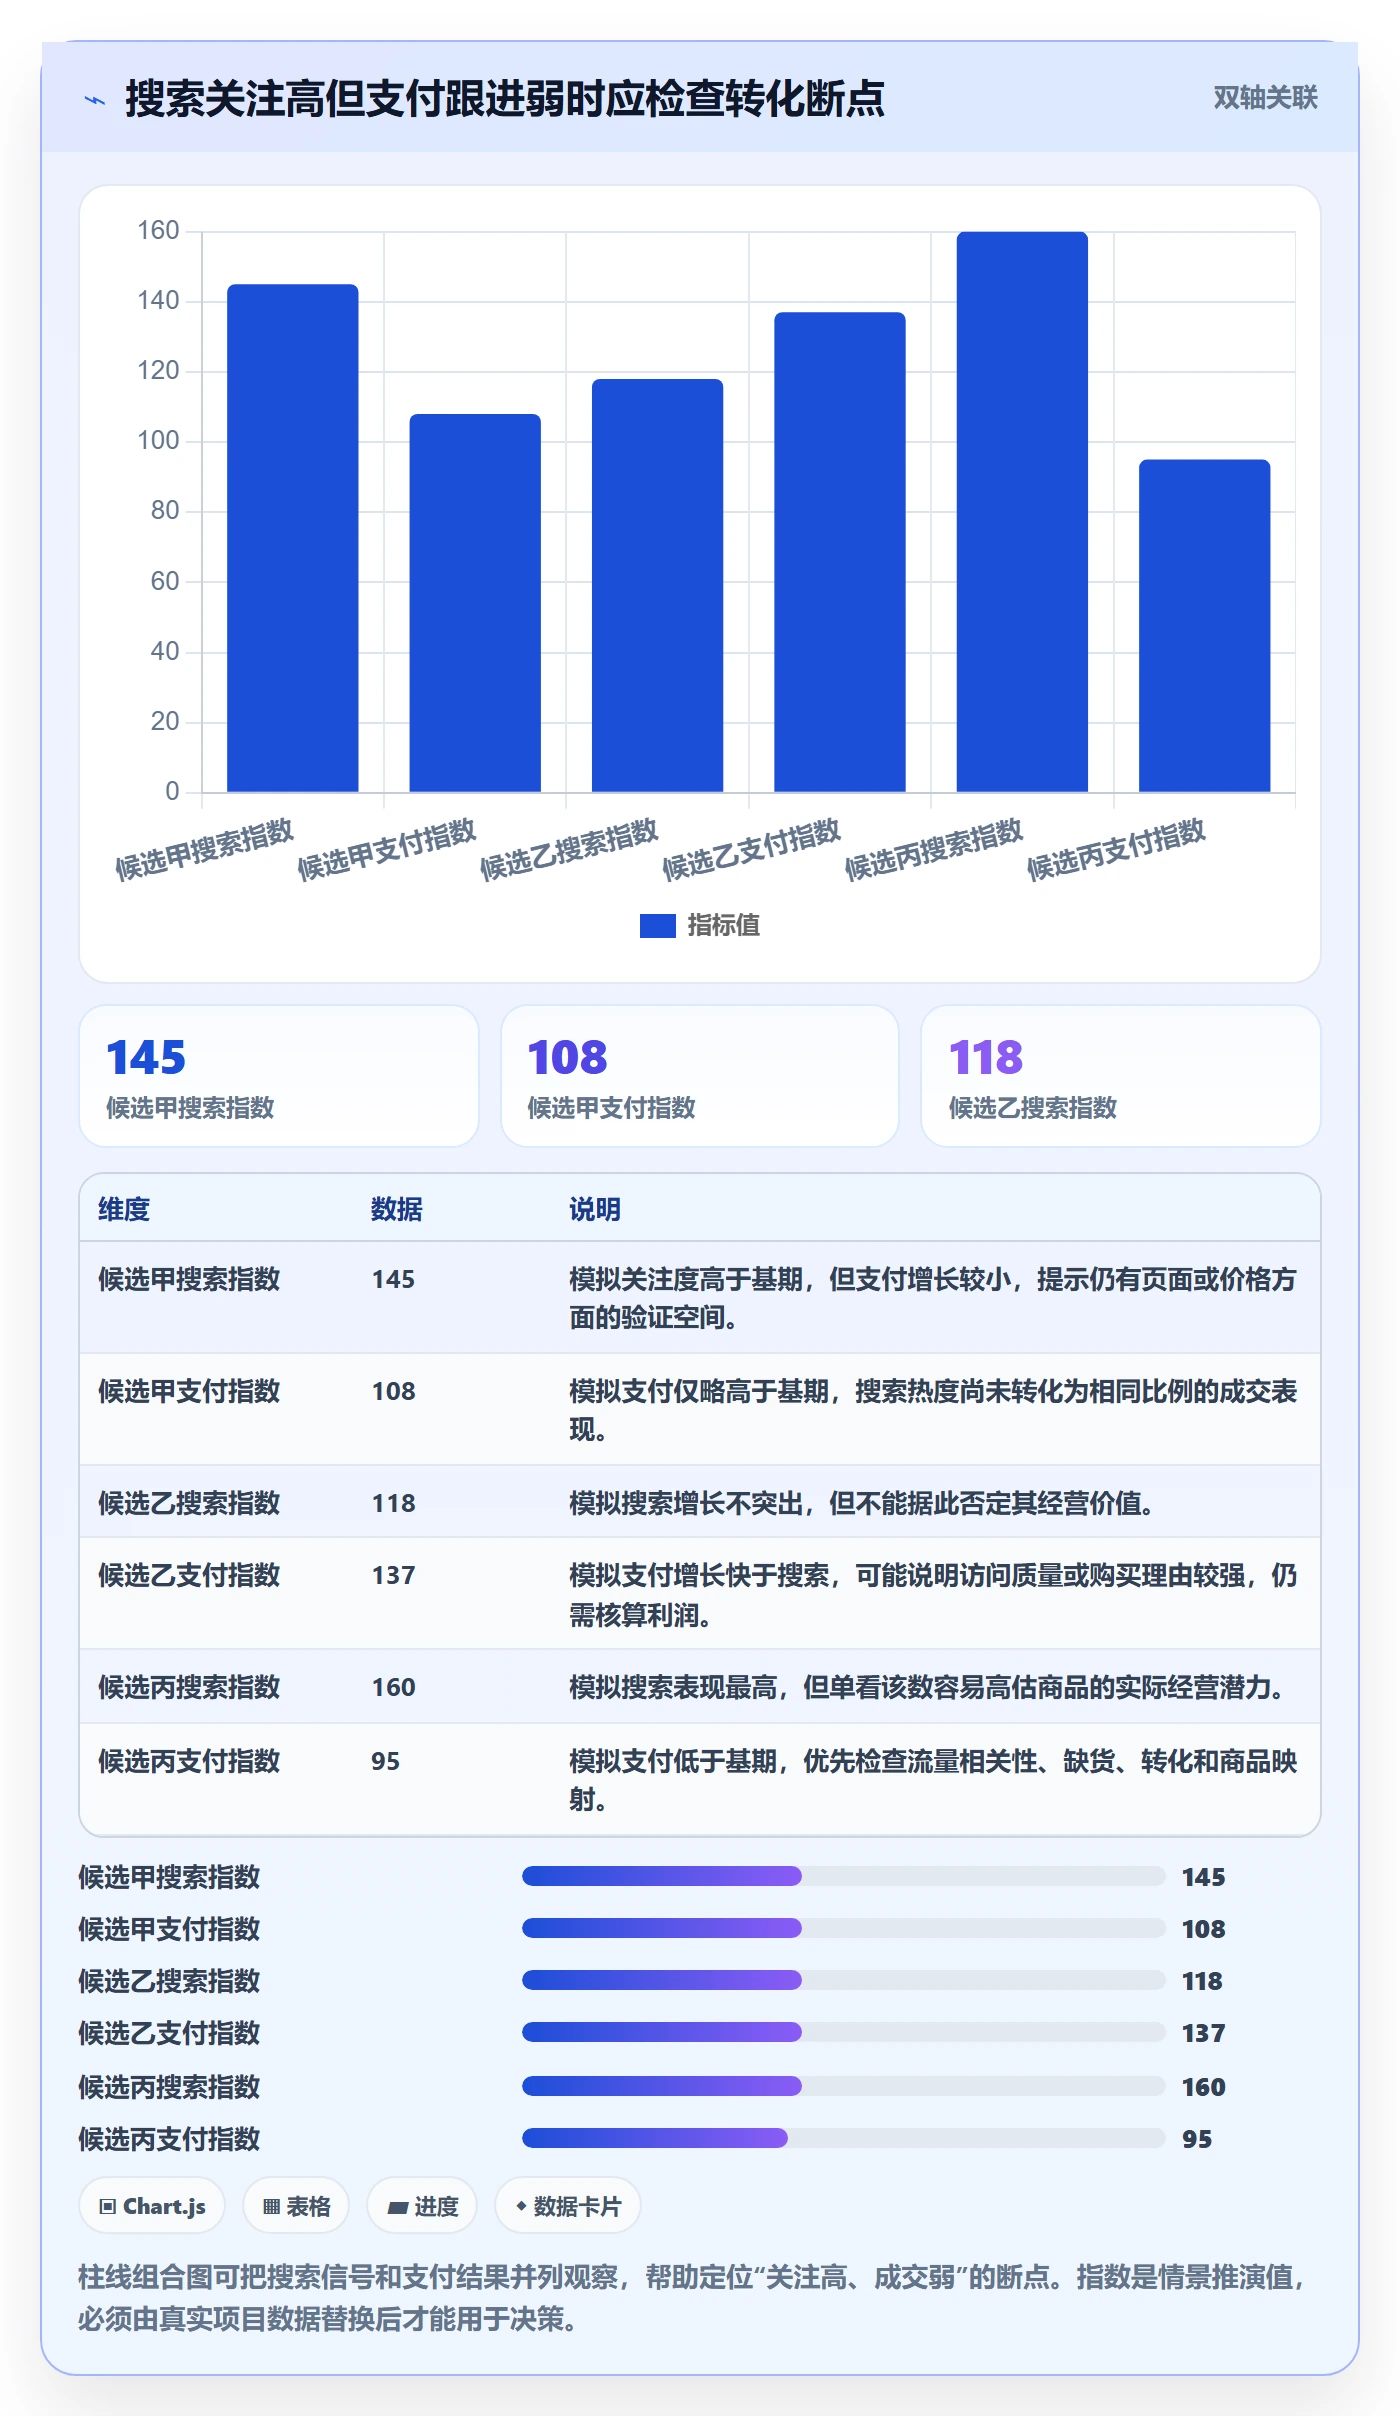Select the 候选甲搜索指数 table row cell
This screenshot has height=2416, width=1400.
coord(189,1279)
